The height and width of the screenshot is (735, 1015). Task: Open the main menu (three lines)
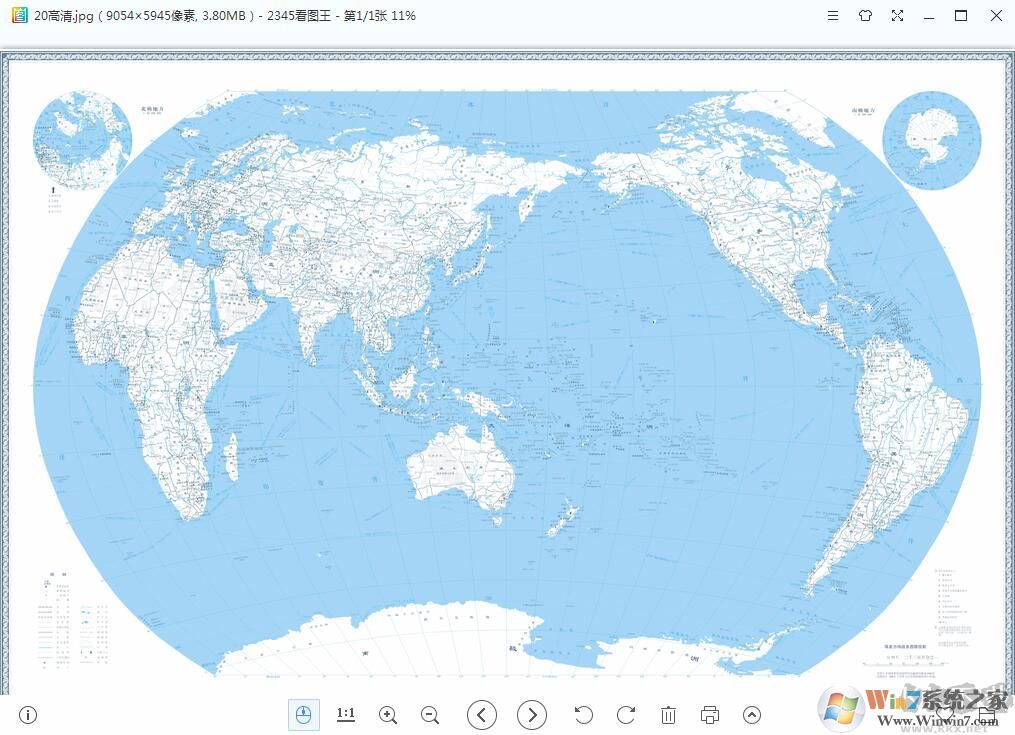click(833, 16)
